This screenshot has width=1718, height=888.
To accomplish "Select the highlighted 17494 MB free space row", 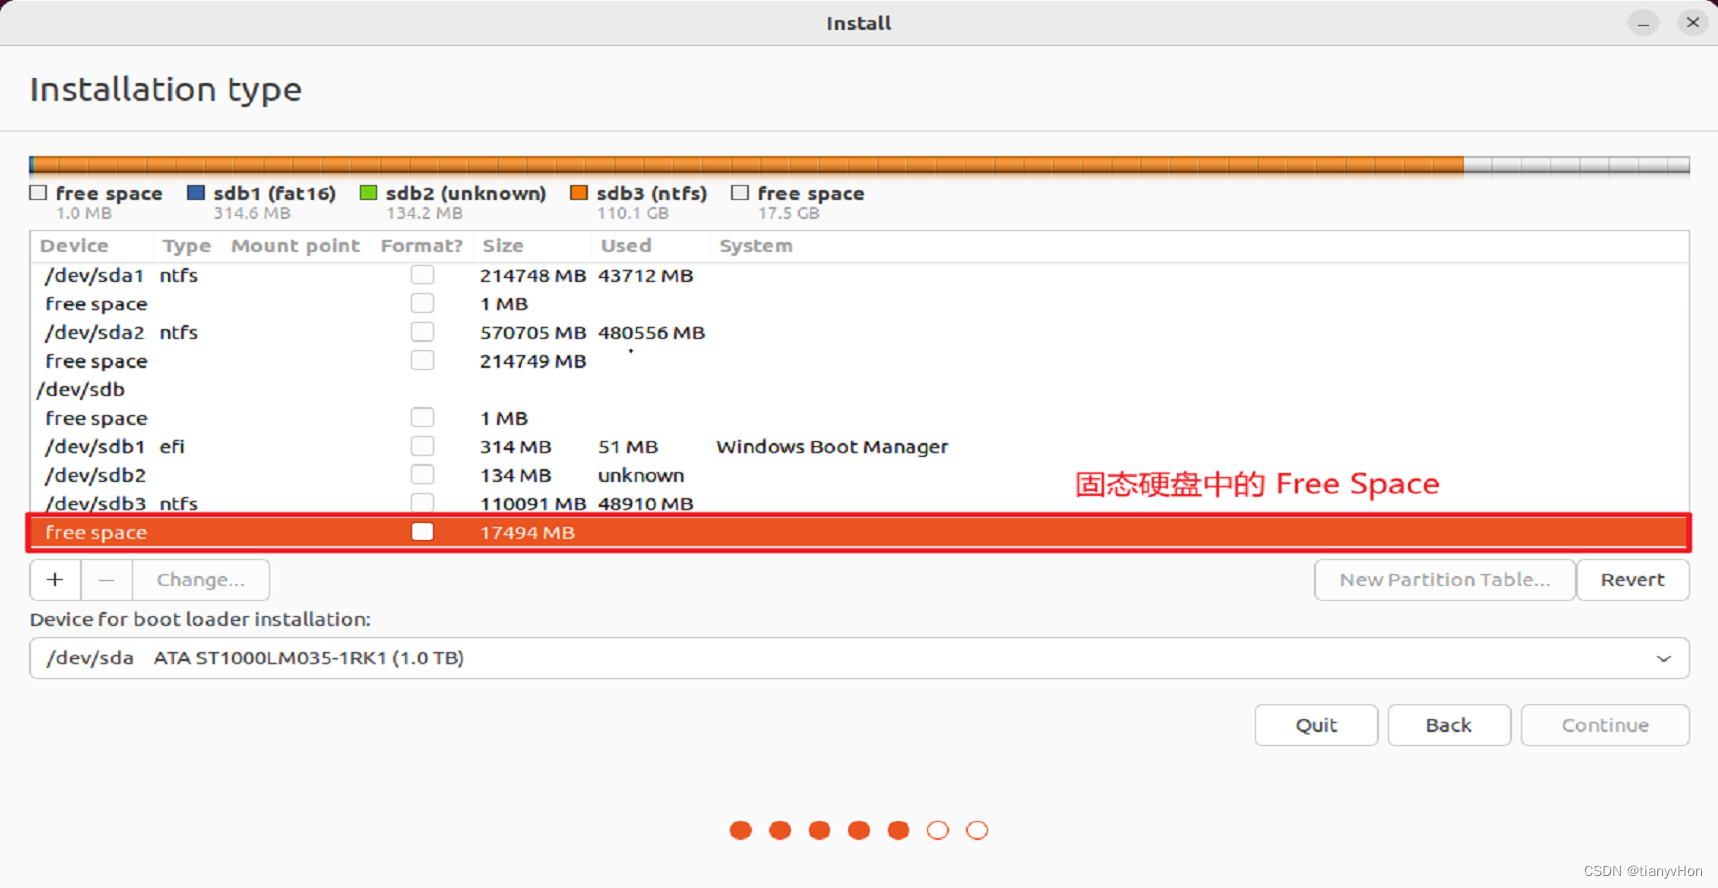I will [859, 532].
